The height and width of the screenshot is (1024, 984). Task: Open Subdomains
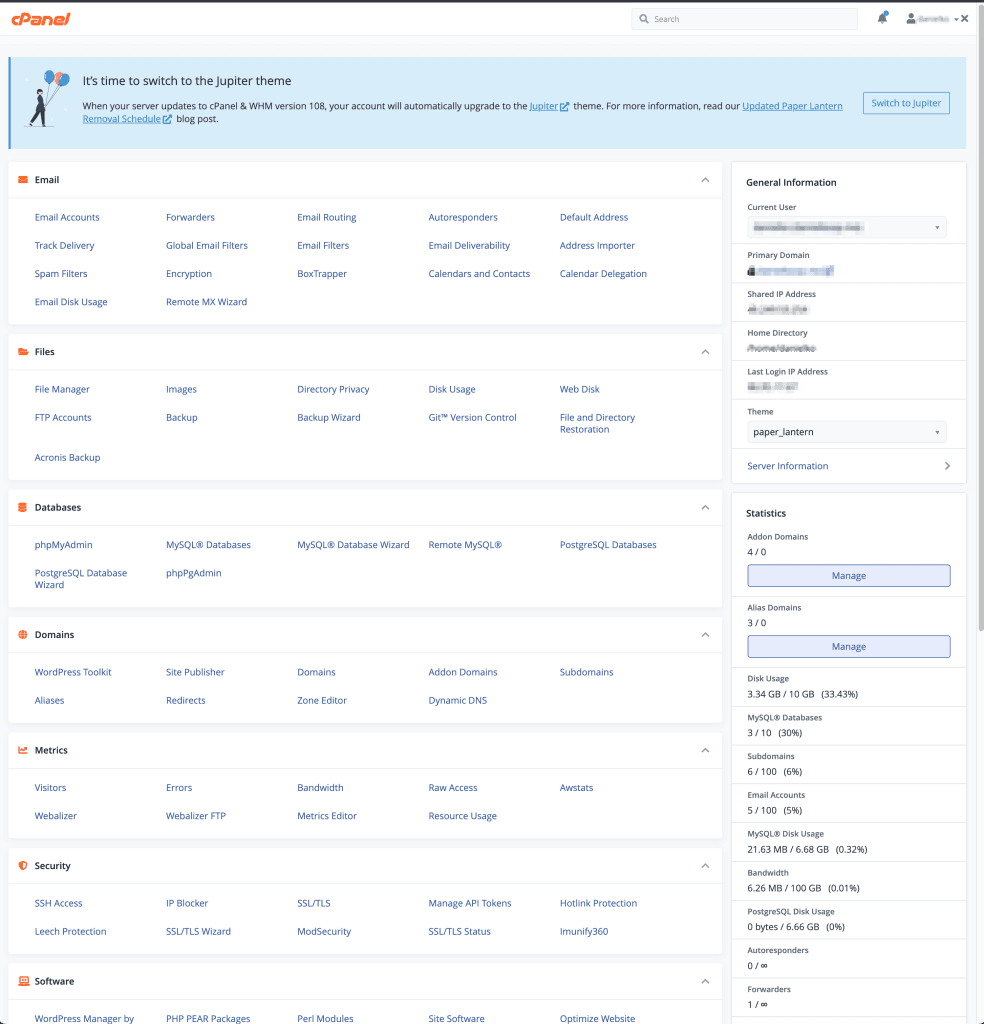coord(586,672)
